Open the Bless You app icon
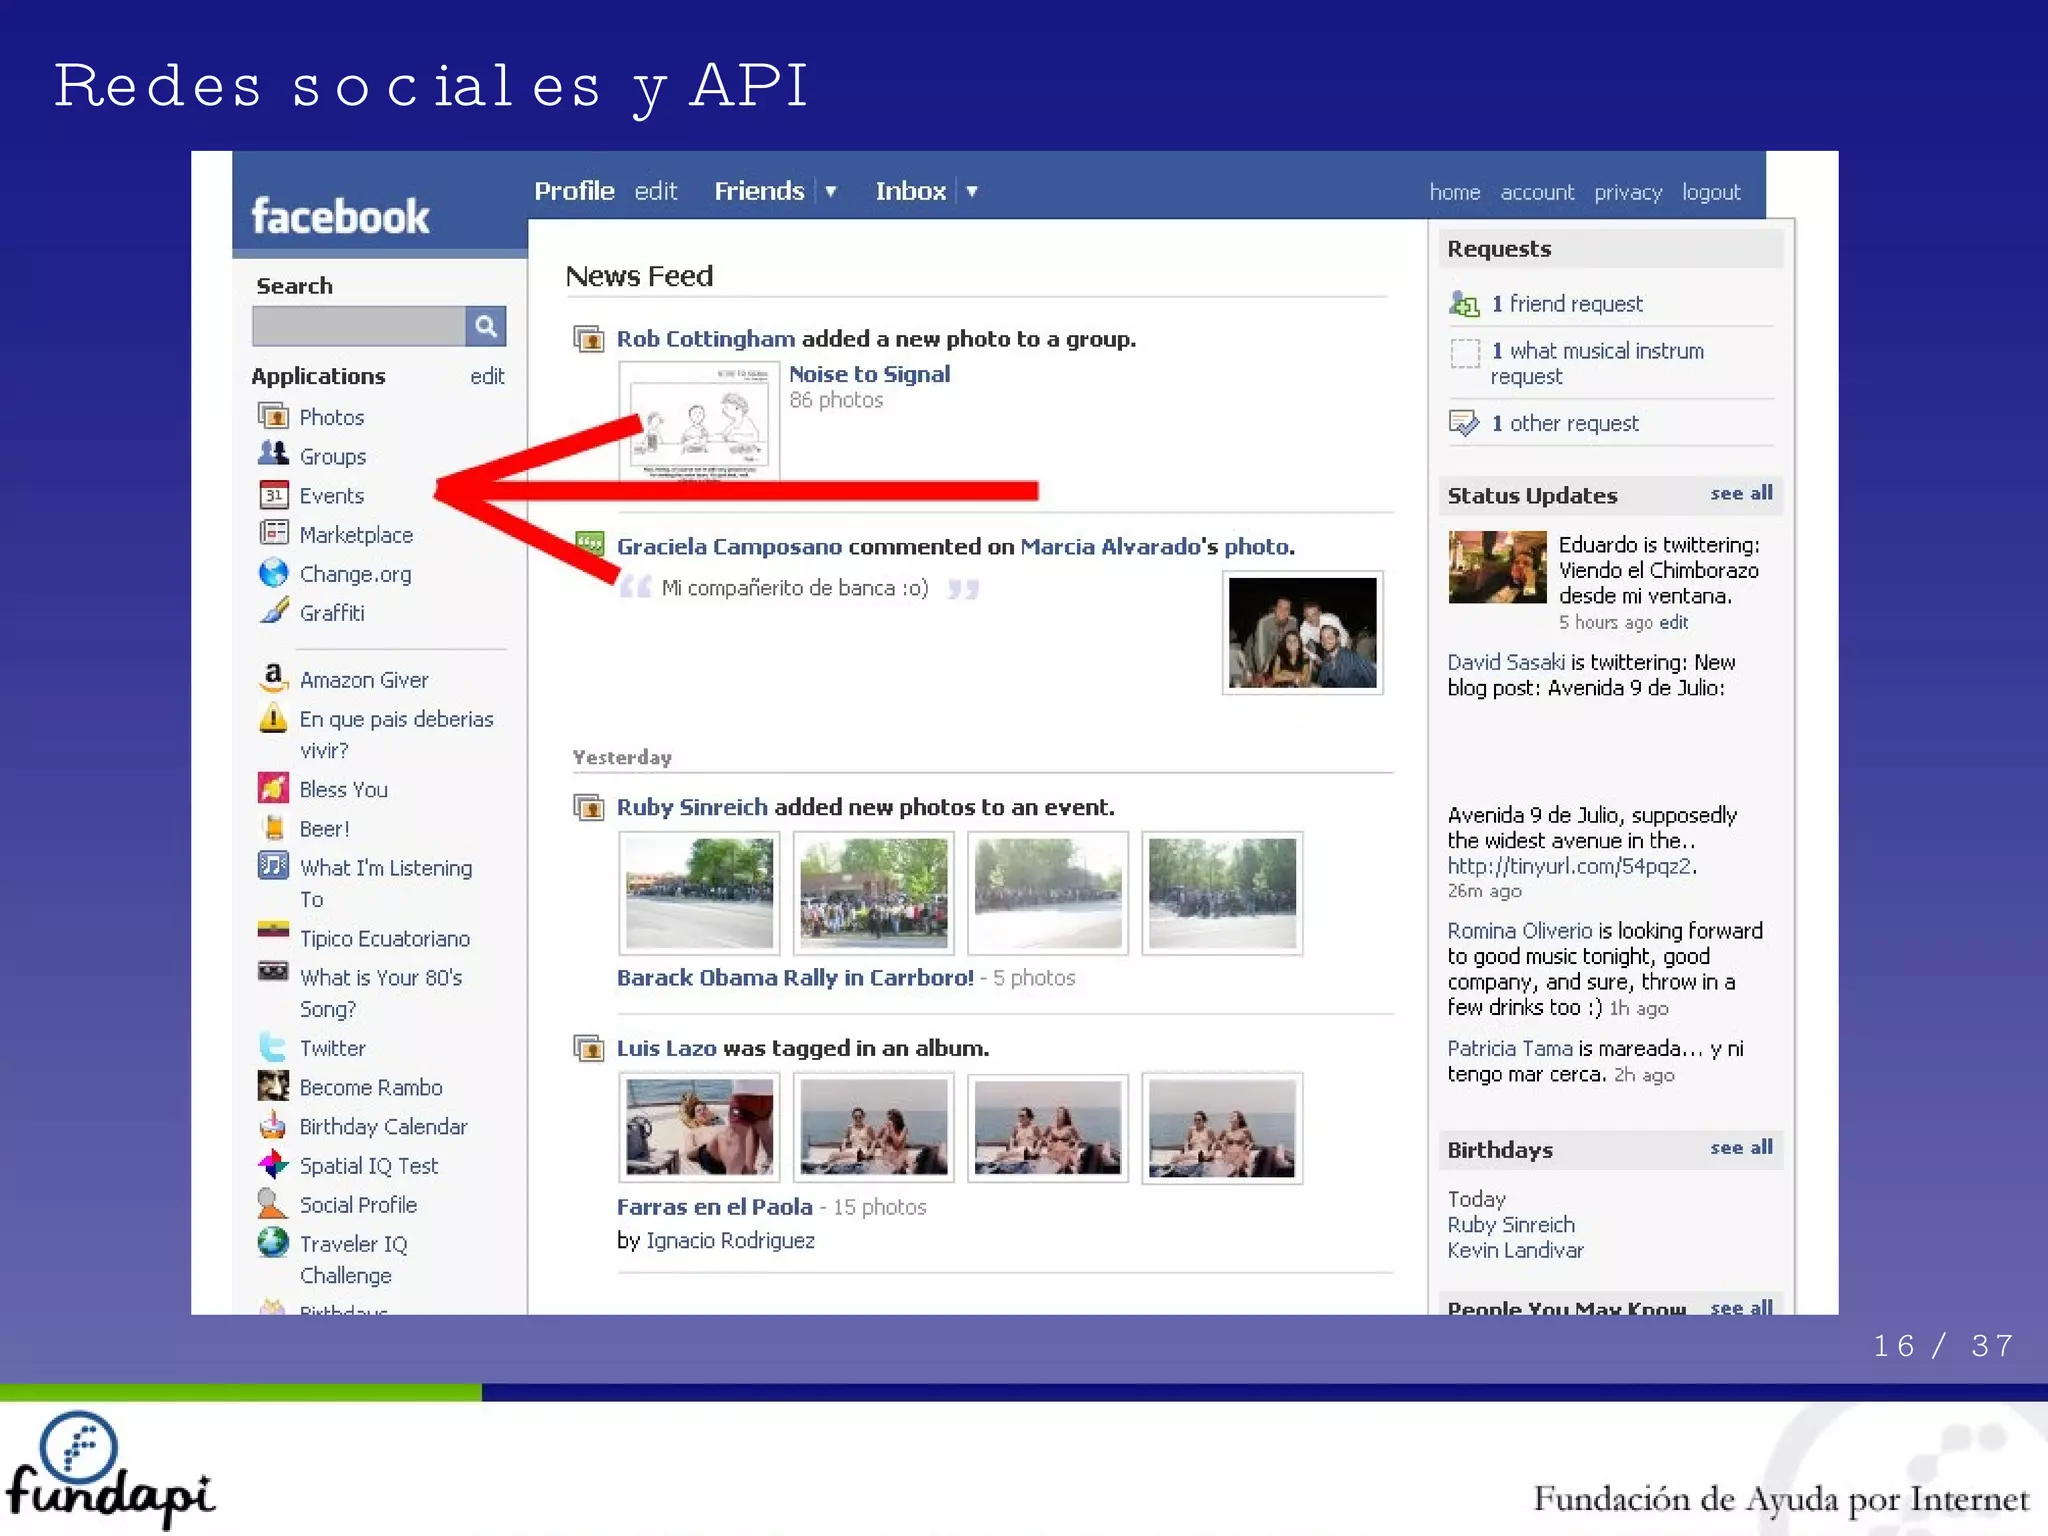The image size is (2048, 1536). [x=273, y=788]
